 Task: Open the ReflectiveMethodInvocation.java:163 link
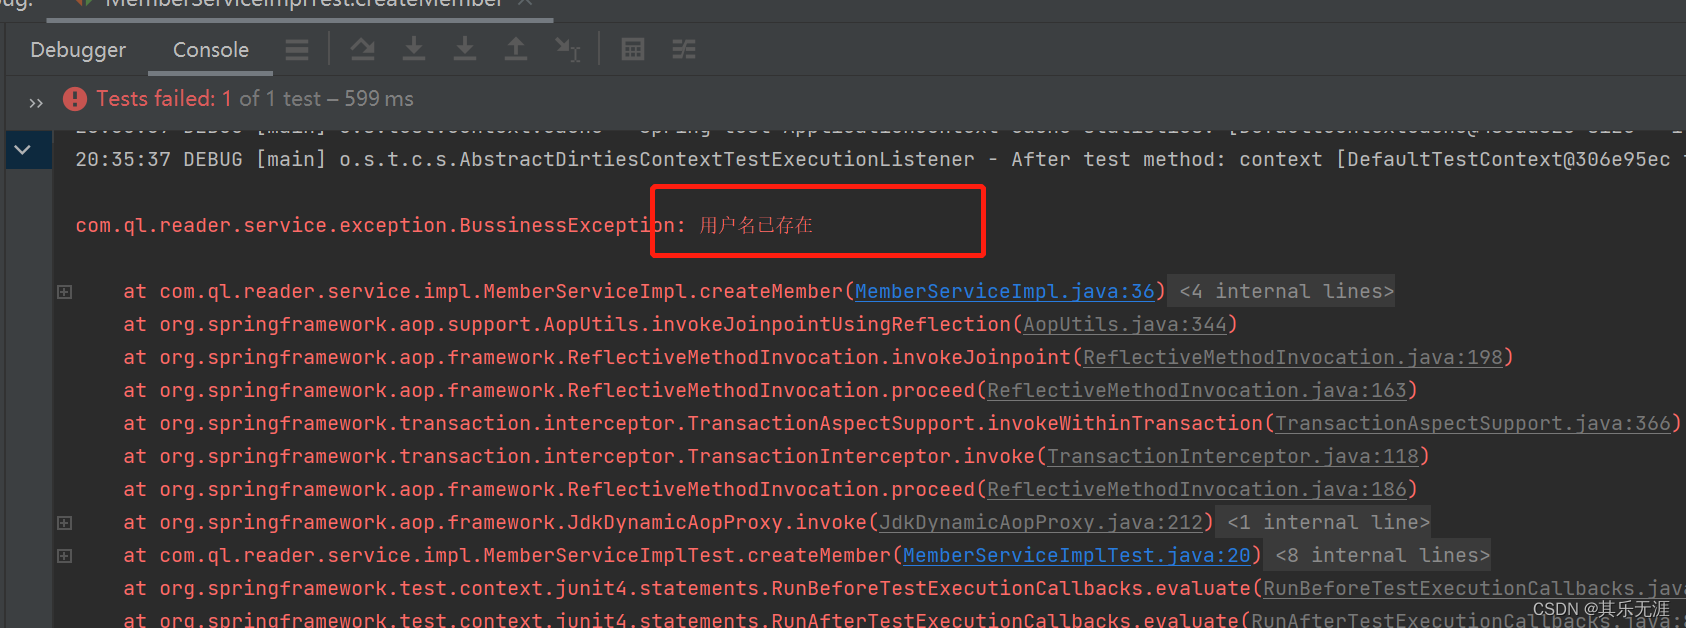pos(1197,390)
